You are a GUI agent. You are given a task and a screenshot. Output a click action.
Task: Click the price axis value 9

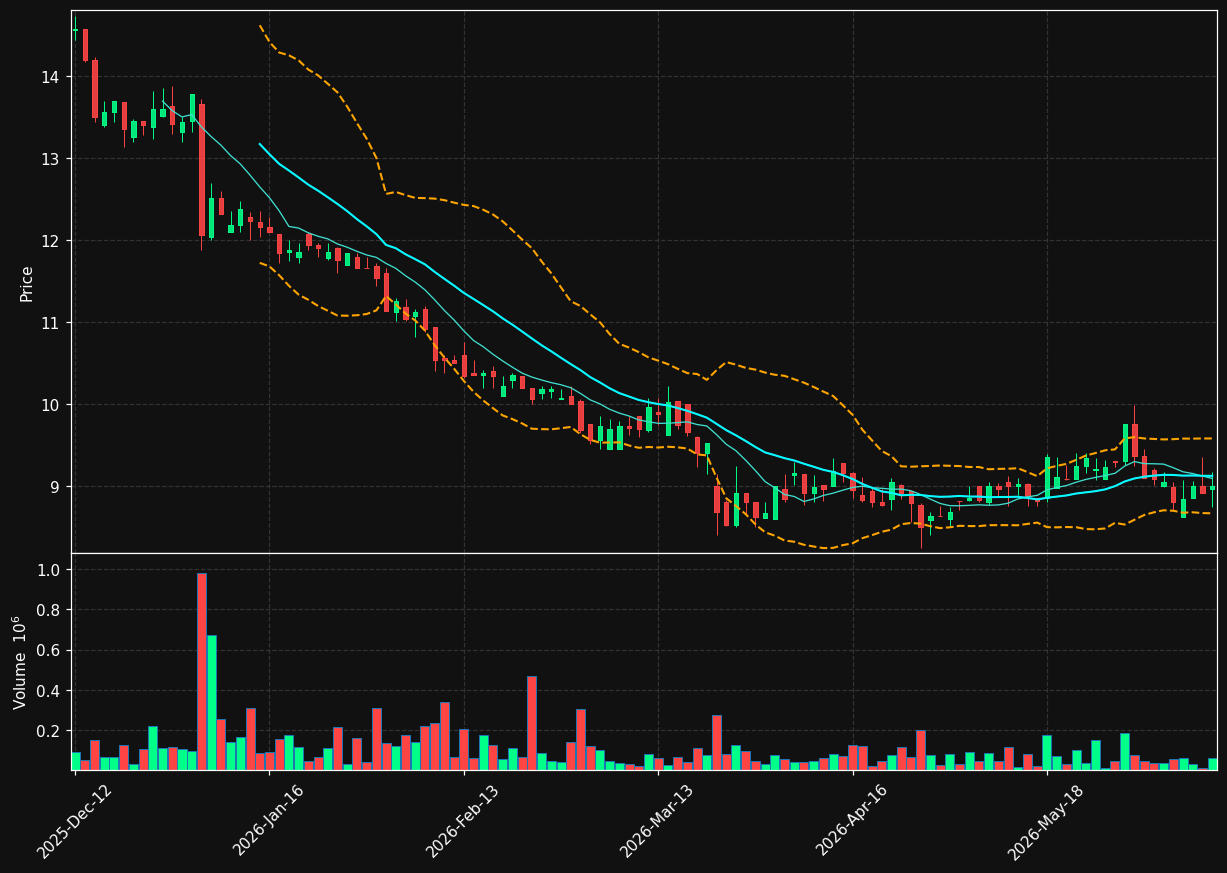56,487
